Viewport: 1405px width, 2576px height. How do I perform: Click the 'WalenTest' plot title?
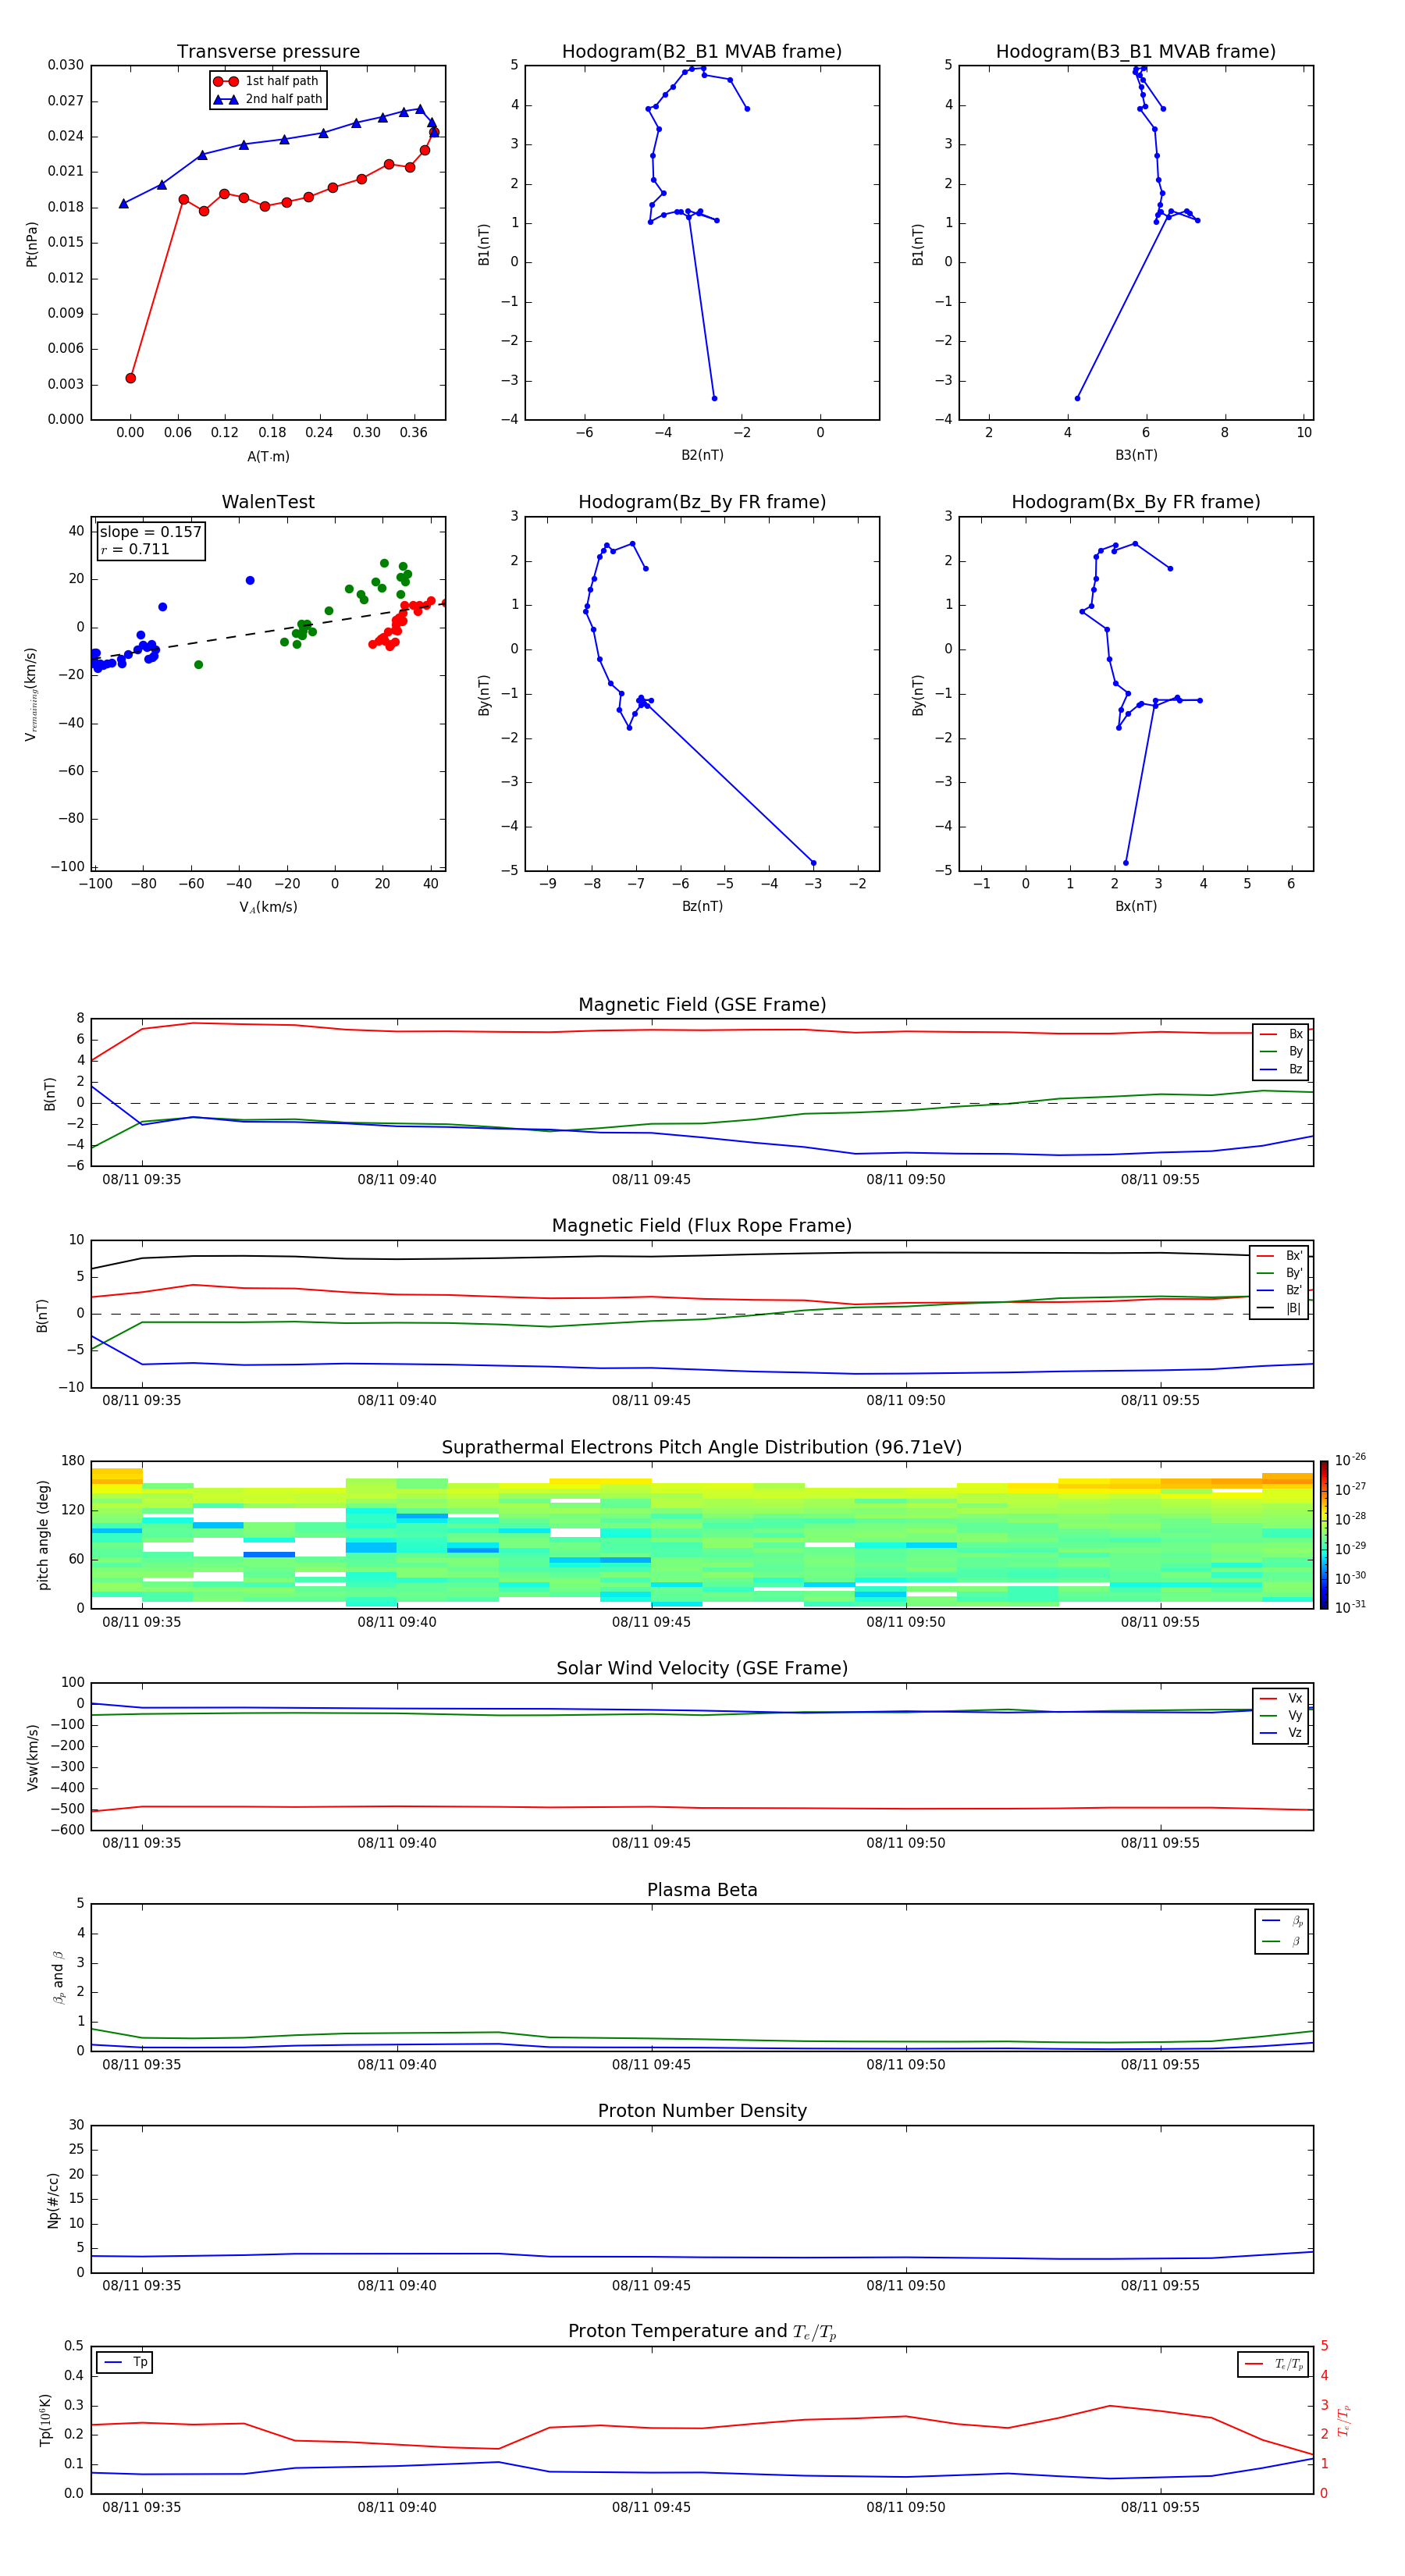click(268, 502)
